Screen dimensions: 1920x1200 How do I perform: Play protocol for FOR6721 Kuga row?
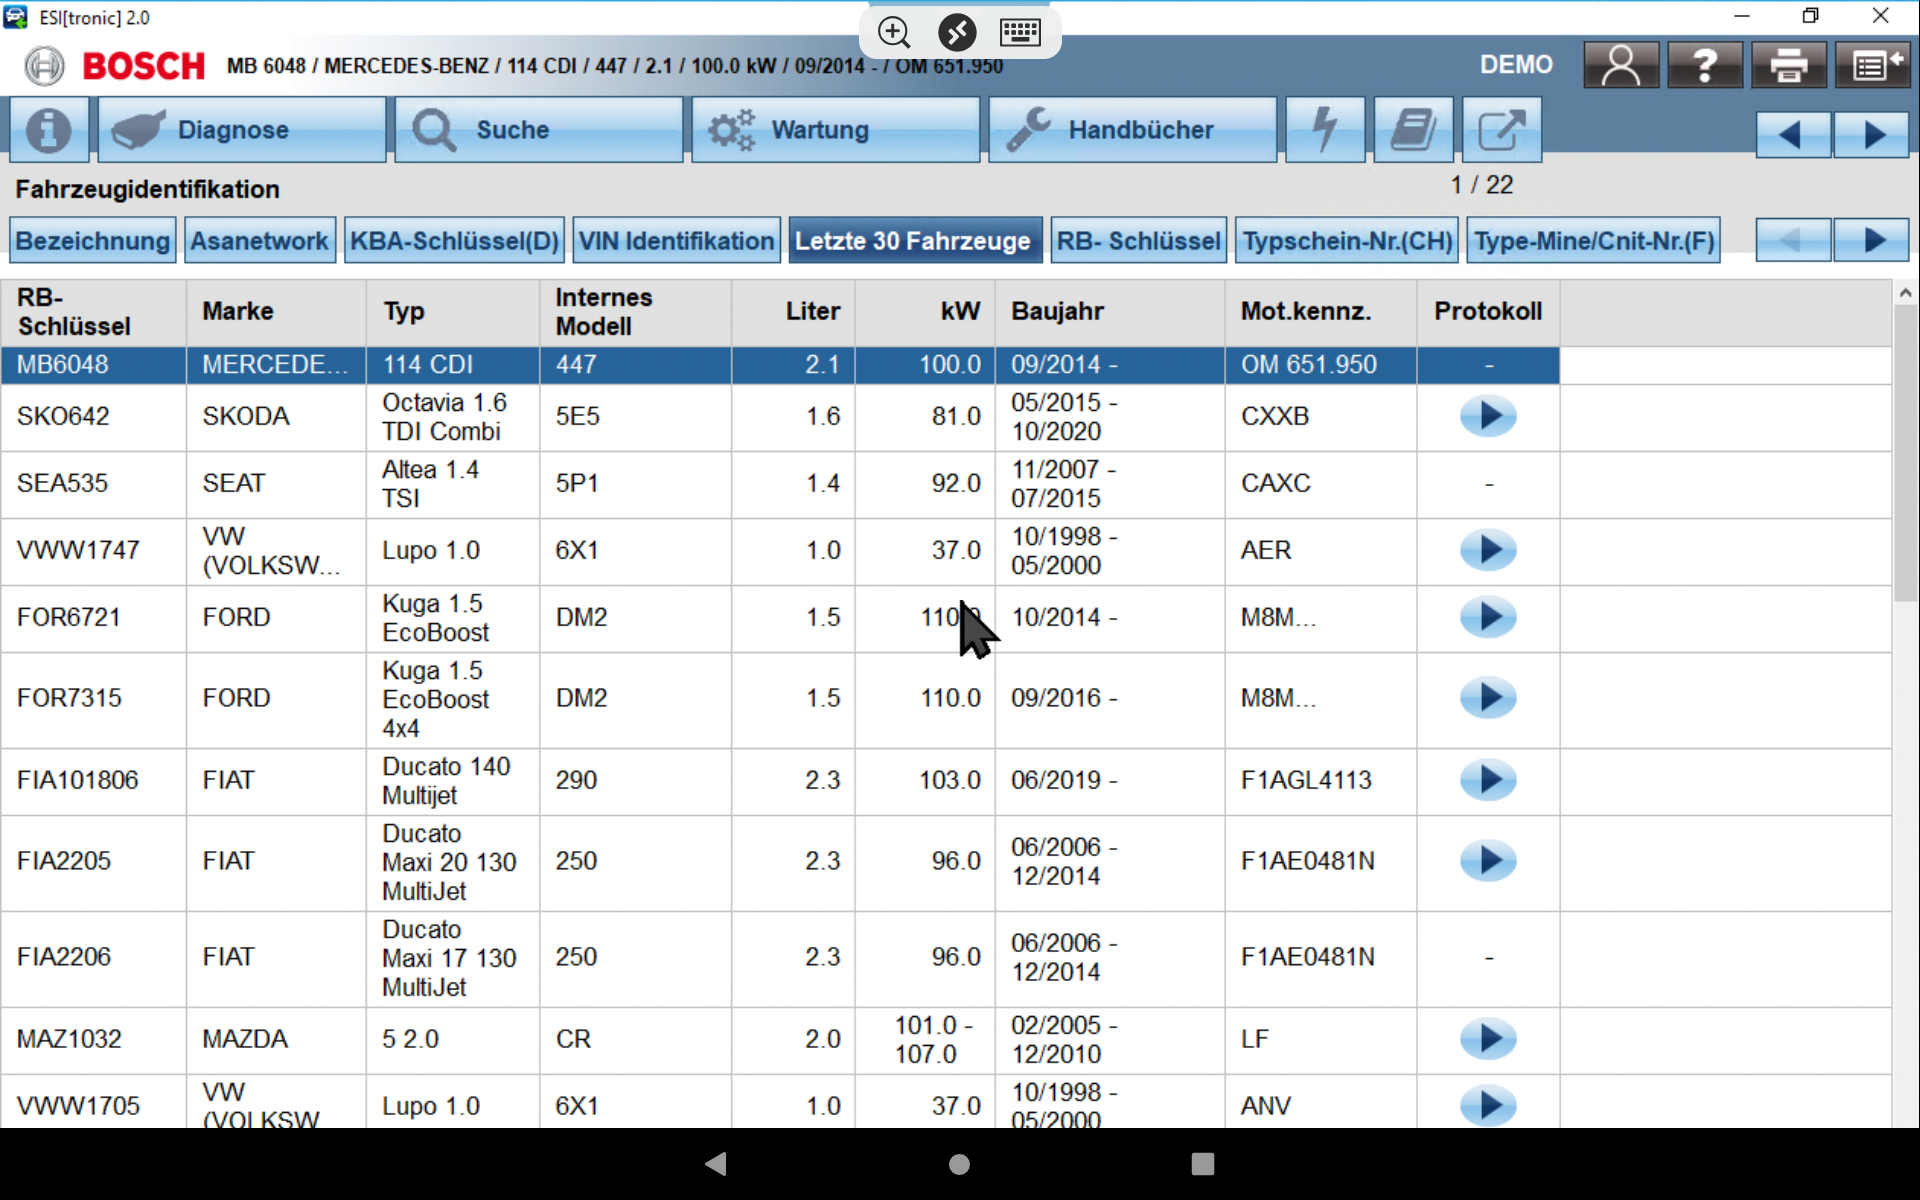pos(1488,618)
